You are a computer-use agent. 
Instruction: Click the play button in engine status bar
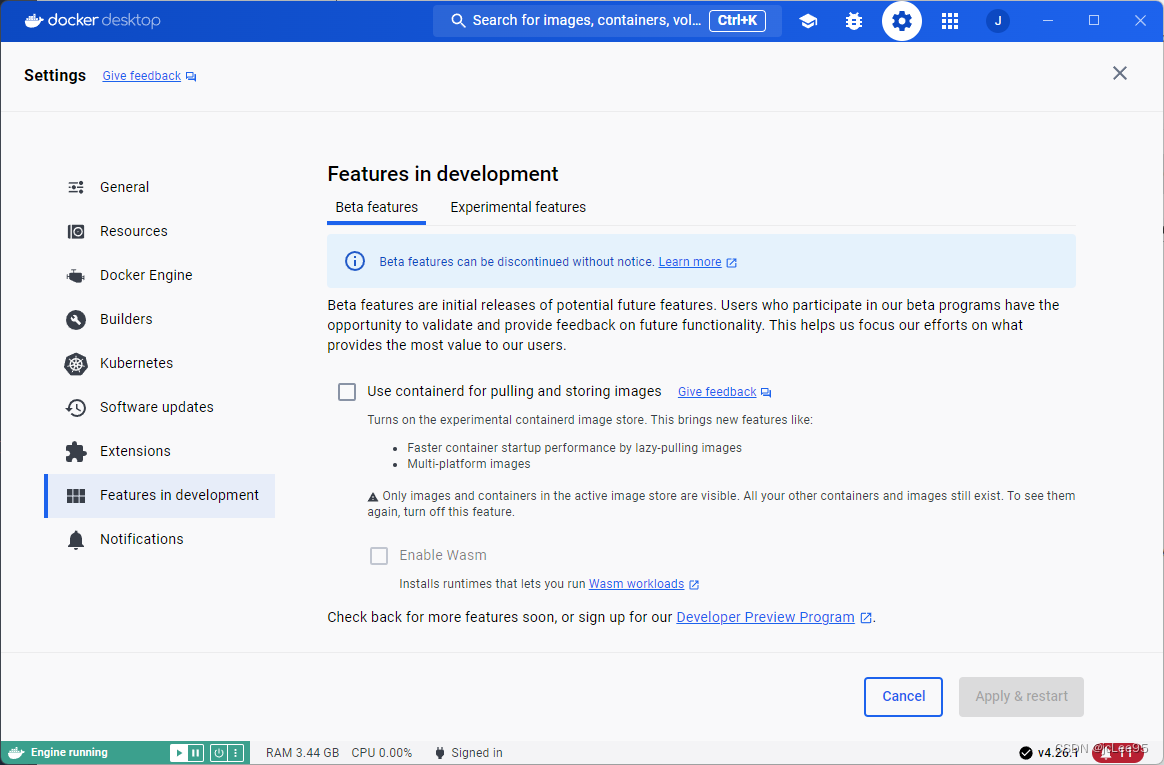pyautogui.click(x=178, y=752)
